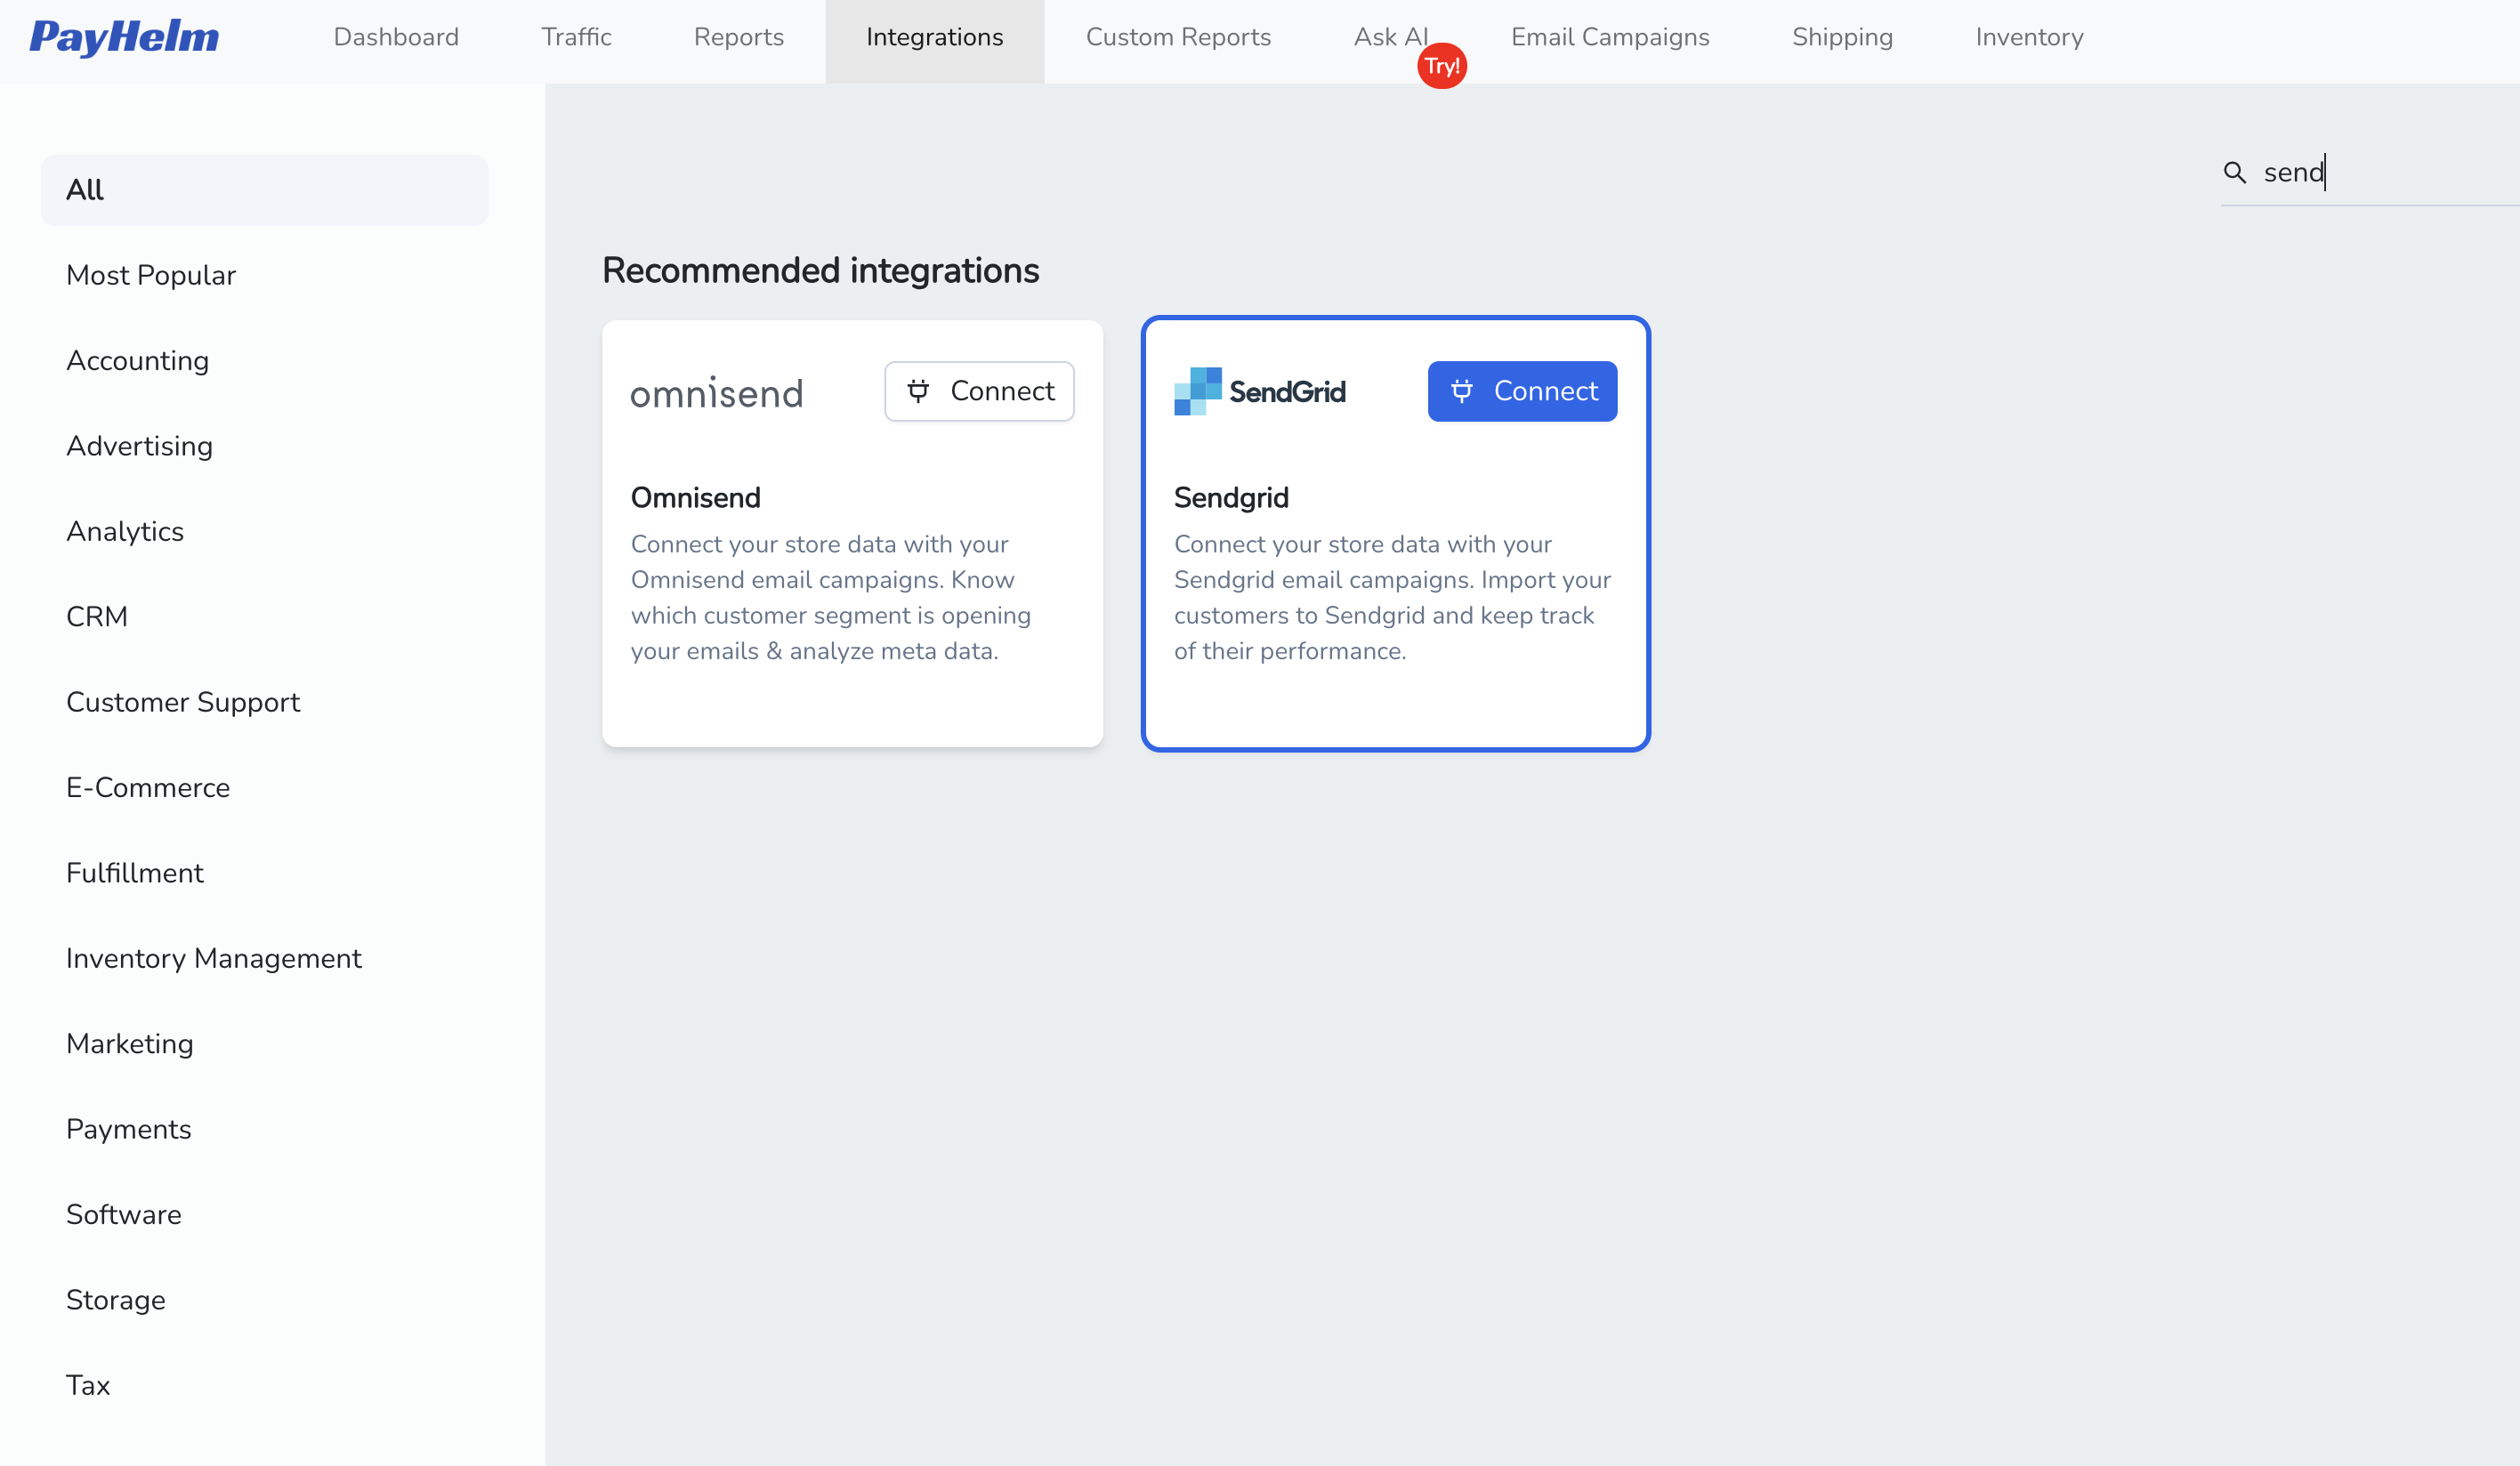2520x1466 pixels.
Task: Open the Email Campaigns menu
Action: (1609, 37)
